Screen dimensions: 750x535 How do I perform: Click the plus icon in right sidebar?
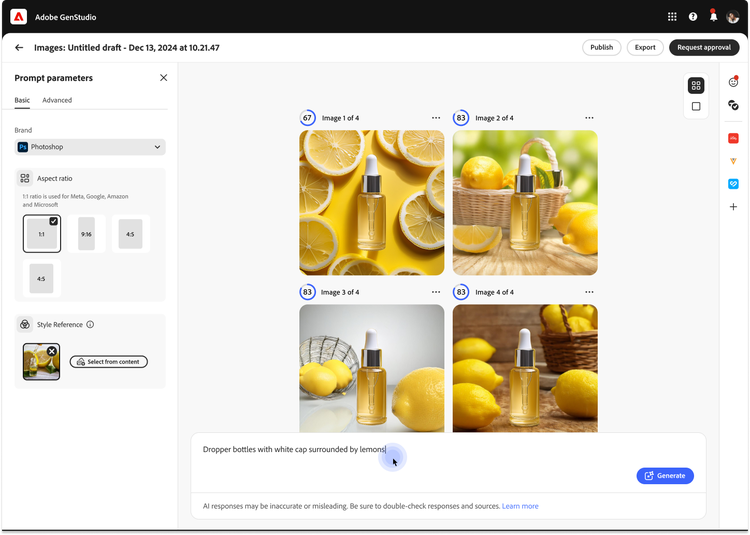[x=733, y=207]
